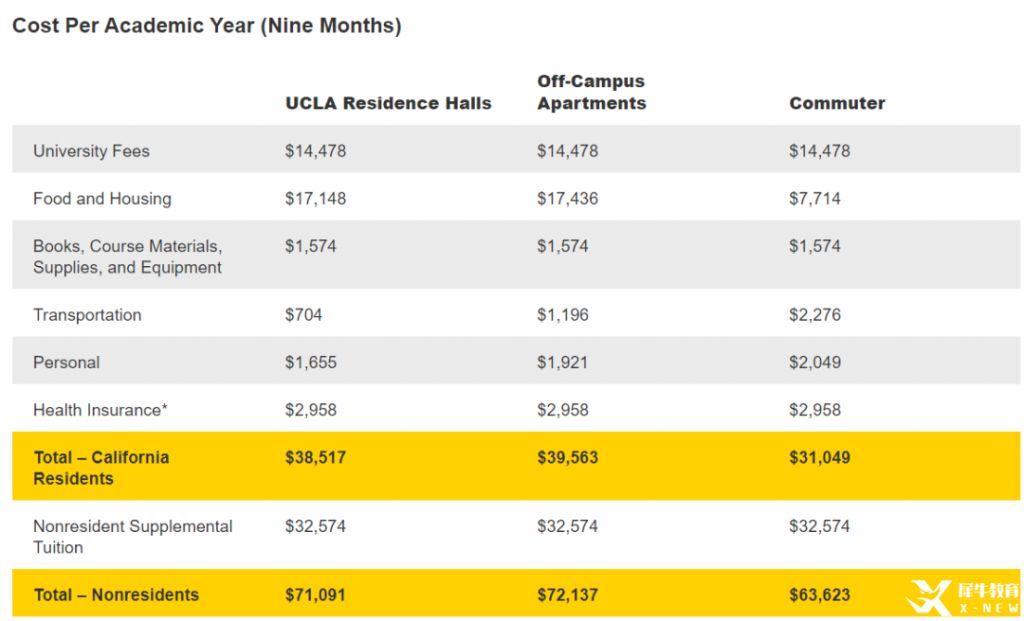Click the Commuter column header
This screenshot has width=1024, height=621.
837,103
